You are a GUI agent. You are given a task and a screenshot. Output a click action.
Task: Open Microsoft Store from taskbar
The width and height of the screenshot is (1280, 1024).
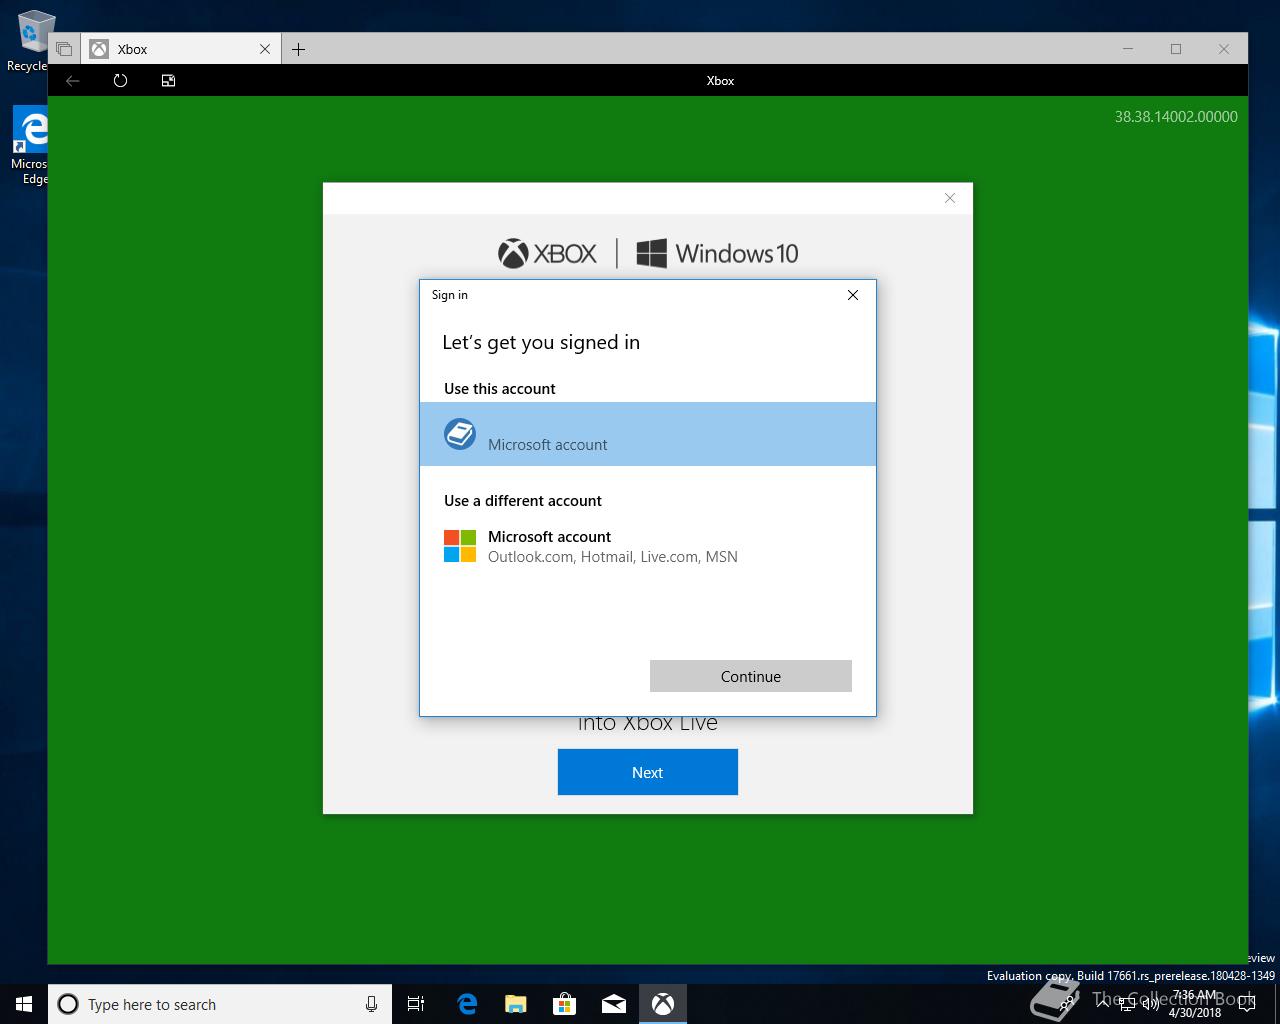pos(564,1004)
